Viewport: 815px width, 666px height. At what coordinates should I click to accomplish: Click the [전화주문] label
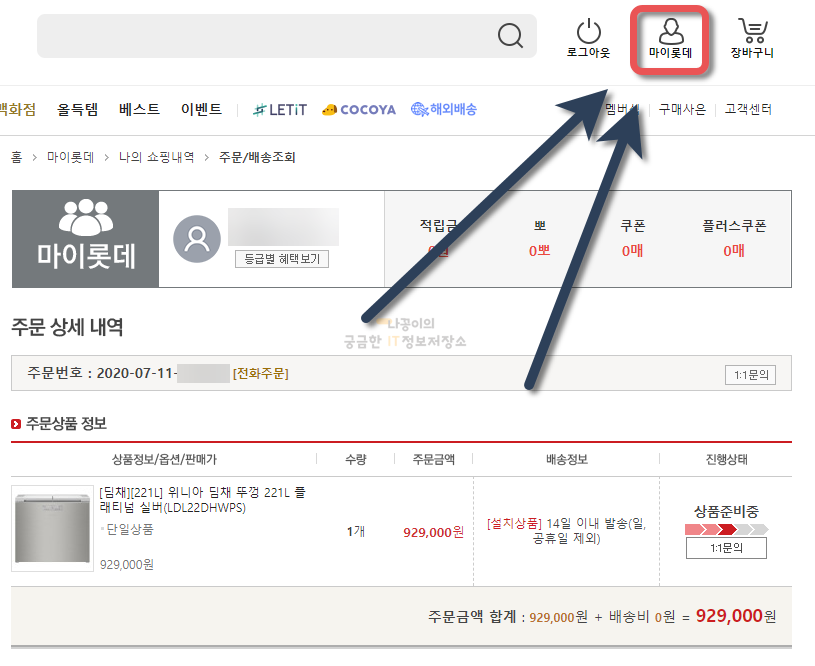point(260,373)
